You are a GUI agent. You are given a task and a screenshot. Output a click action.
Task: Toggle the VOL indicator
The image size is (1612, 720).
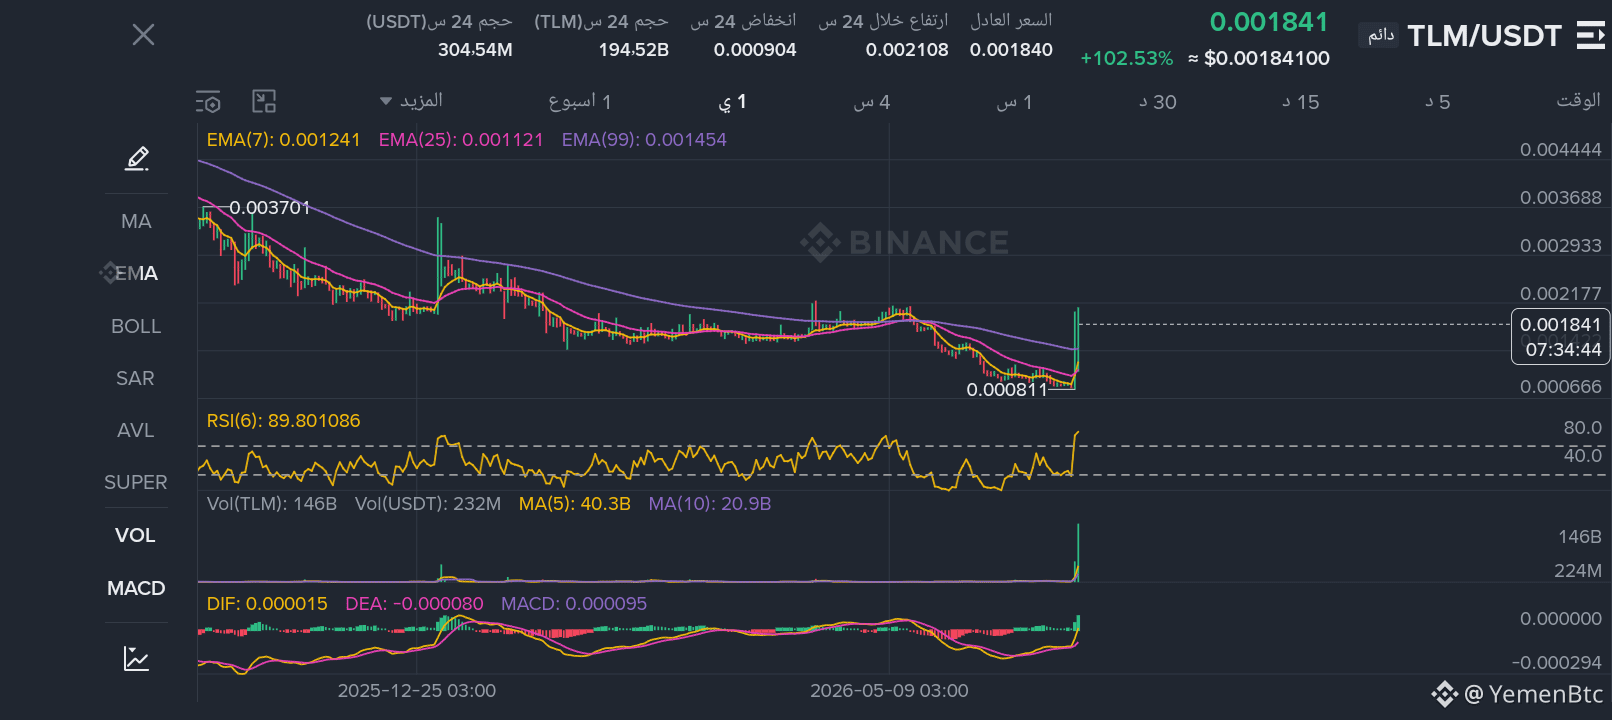[136, 535]
